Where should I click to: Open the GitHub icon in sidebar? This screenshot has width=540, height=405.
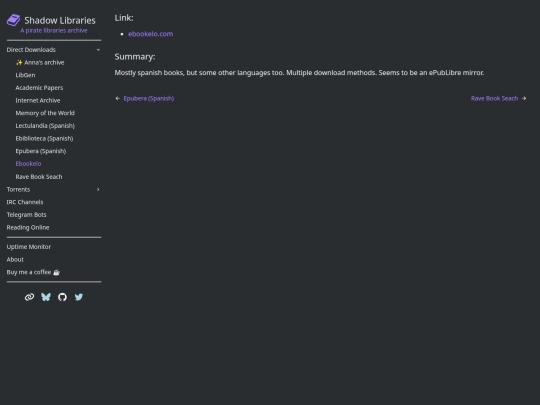tap(62, 297)
